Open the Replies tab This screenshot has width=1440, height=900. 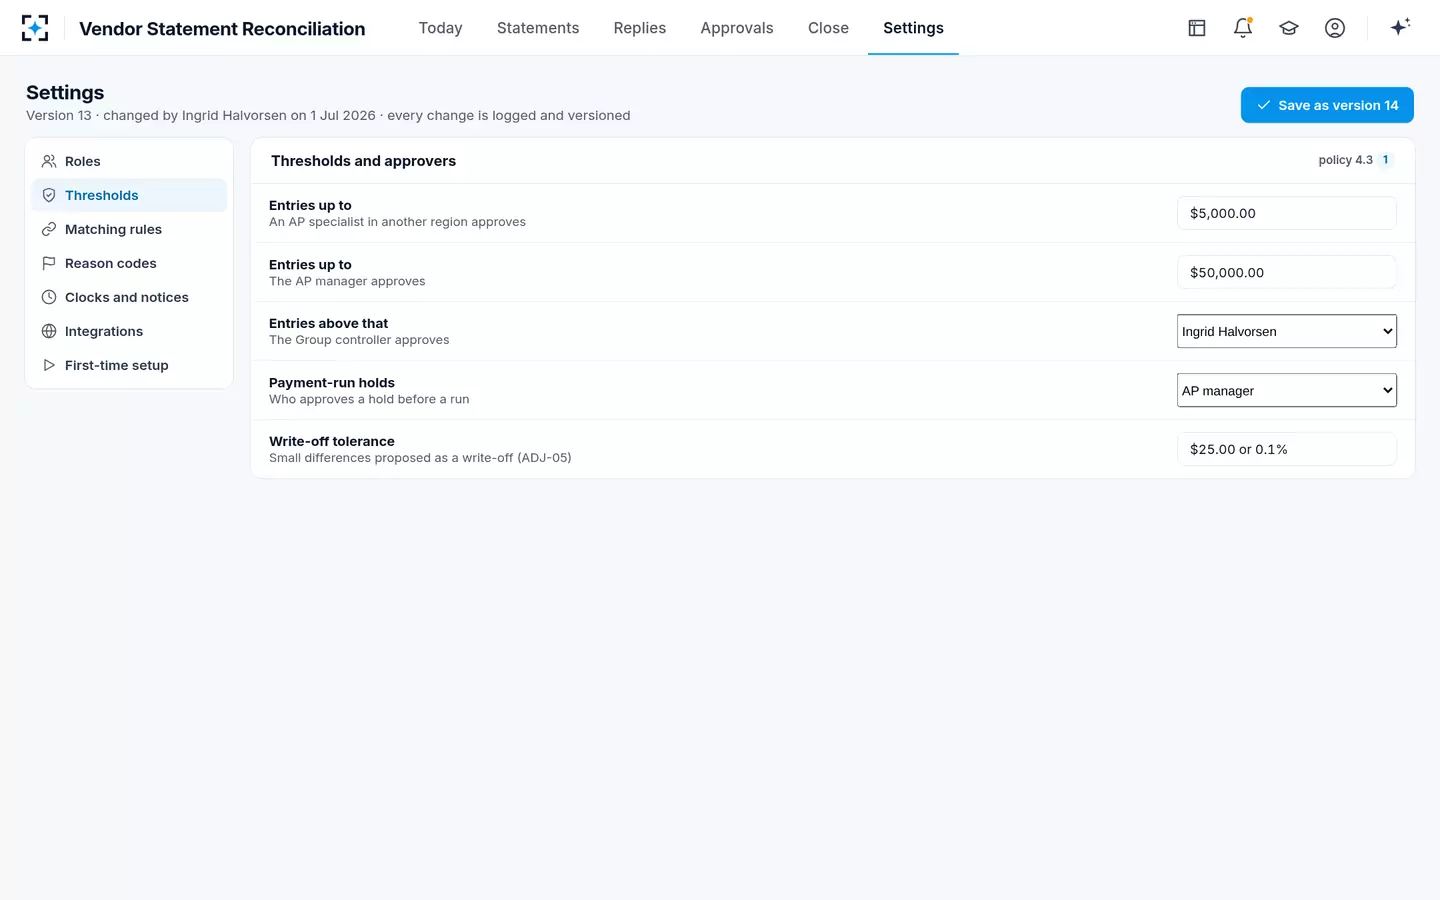(x=640, y=28)
